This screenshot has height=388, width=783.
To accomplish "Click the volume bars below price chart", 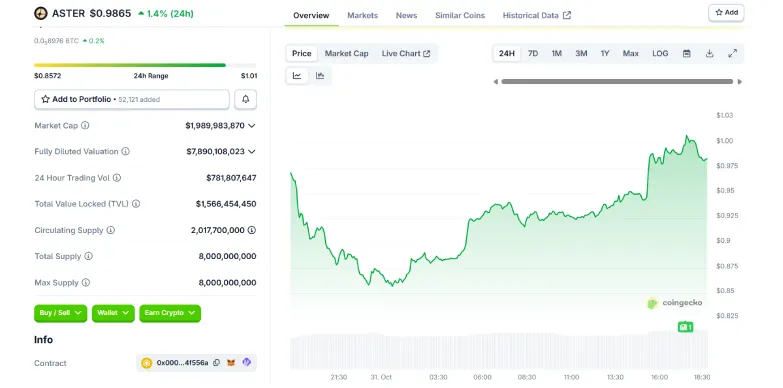I will pyautogui.click(x=499, y=351).
